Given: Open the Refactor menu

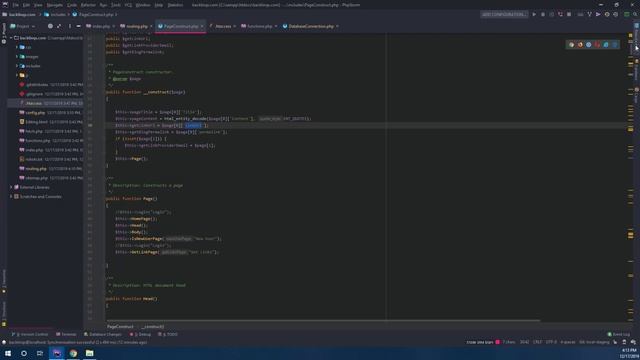Looking at the screenshot, I should click(88, 5).
